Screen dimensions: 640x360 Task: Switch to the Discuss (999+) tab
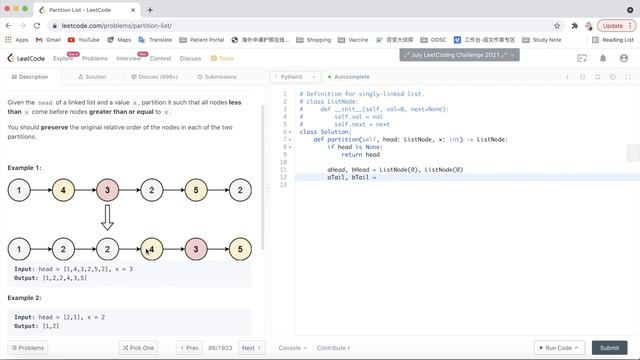[x=154, y=77]
